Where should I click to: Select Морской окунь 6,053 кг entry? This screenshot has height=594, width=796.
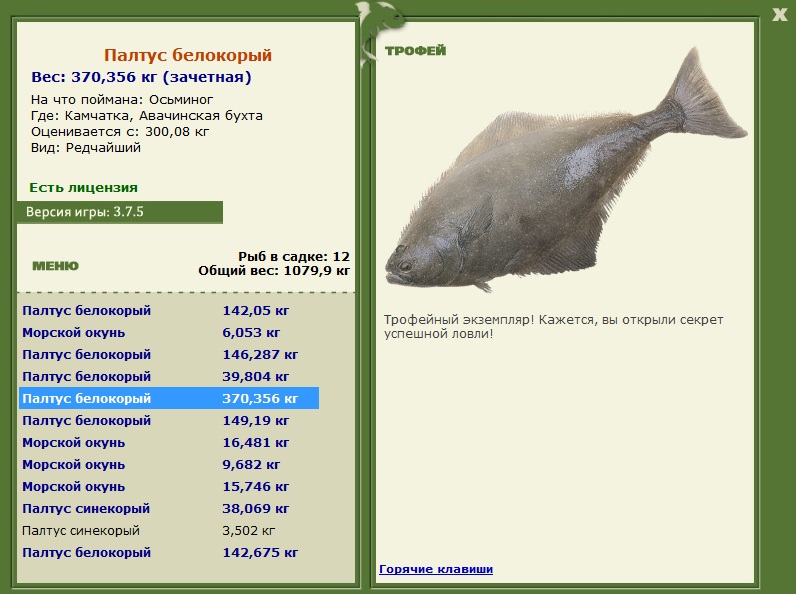point(169,333)
